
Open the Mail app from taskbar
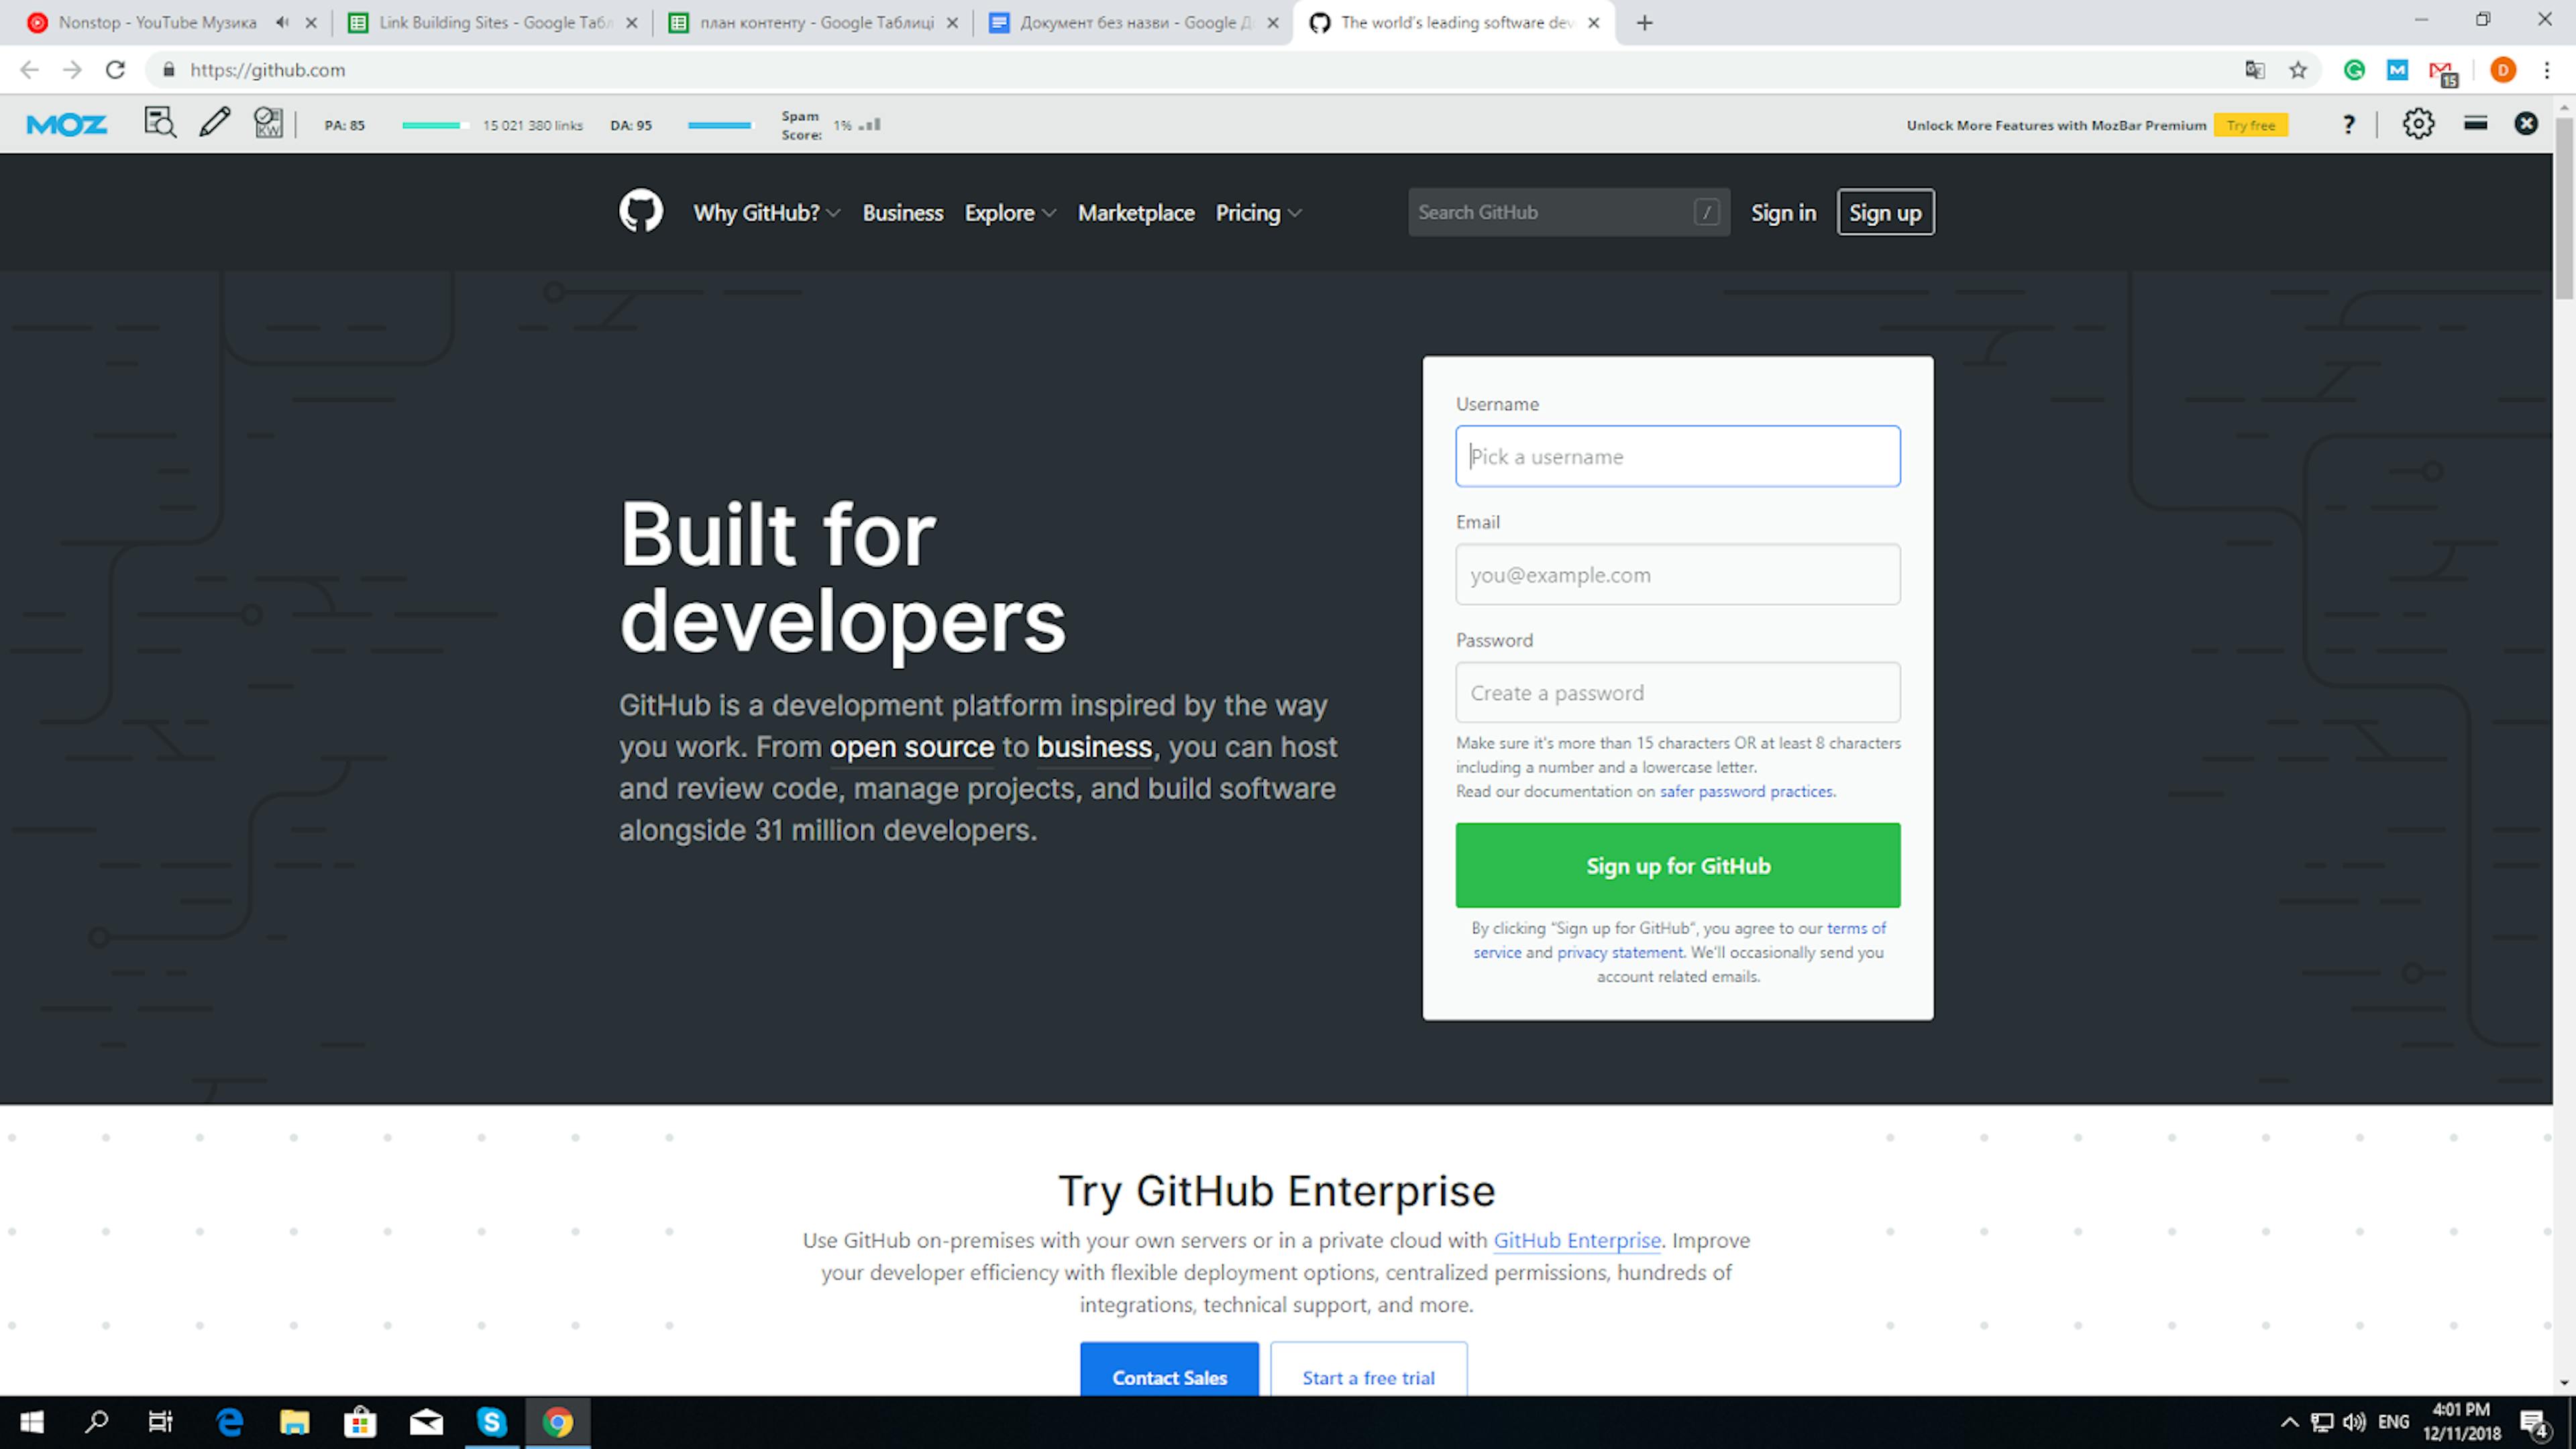[426, 1422]
